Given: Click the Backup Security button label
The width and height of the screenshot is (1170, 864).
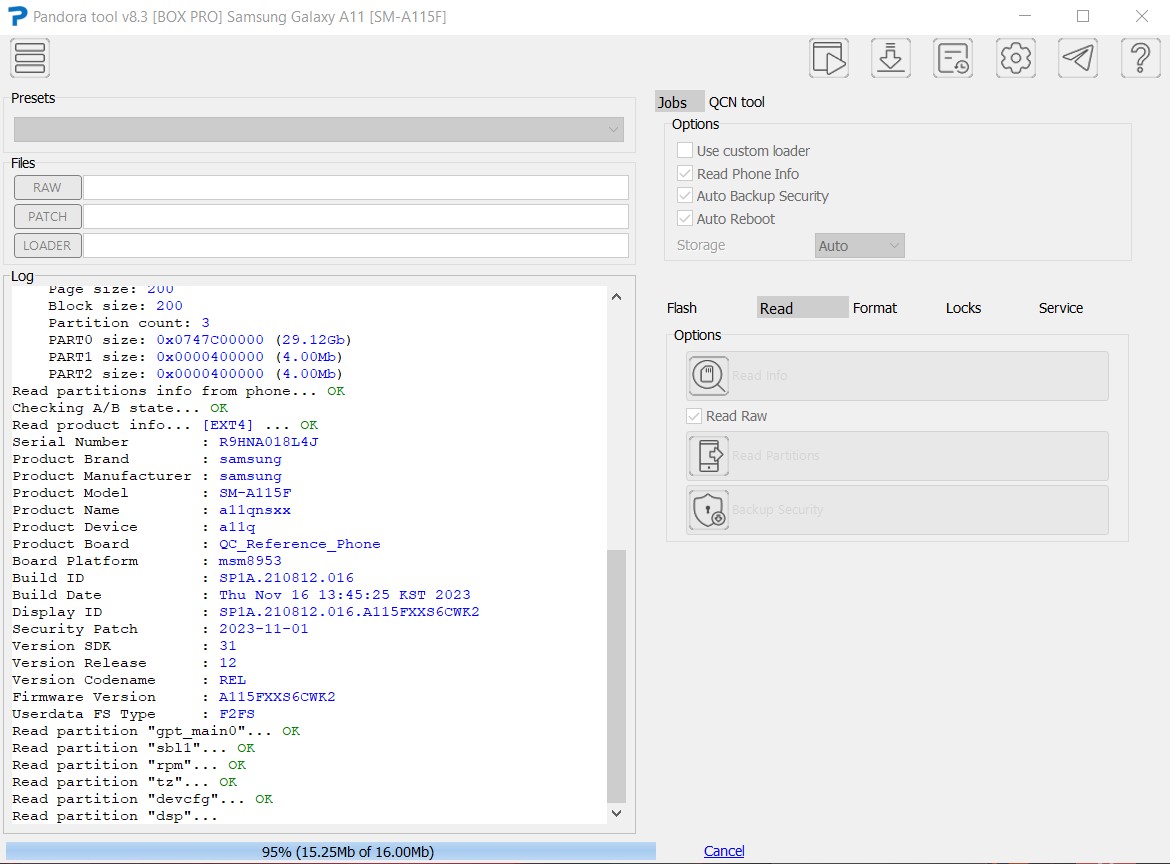Looking at the screenshot, I should pyautogui.click(x=778, y=510).
